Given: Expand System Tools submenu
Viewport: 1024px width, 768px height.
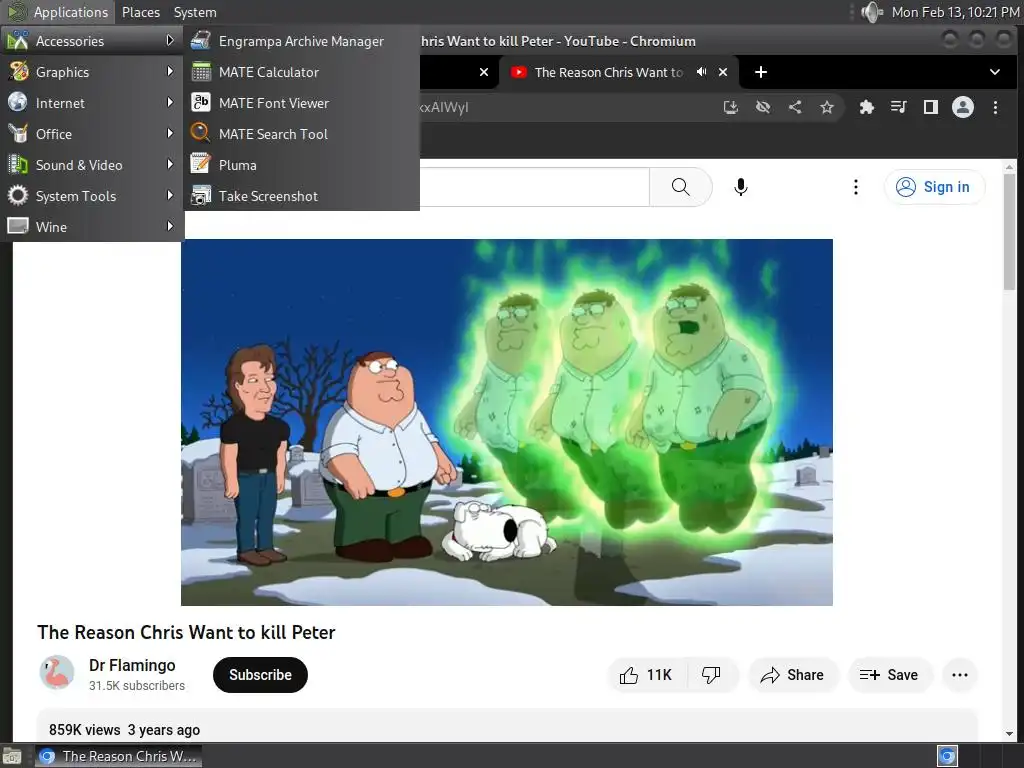Looking at the screenshot, I should [92, 196].
